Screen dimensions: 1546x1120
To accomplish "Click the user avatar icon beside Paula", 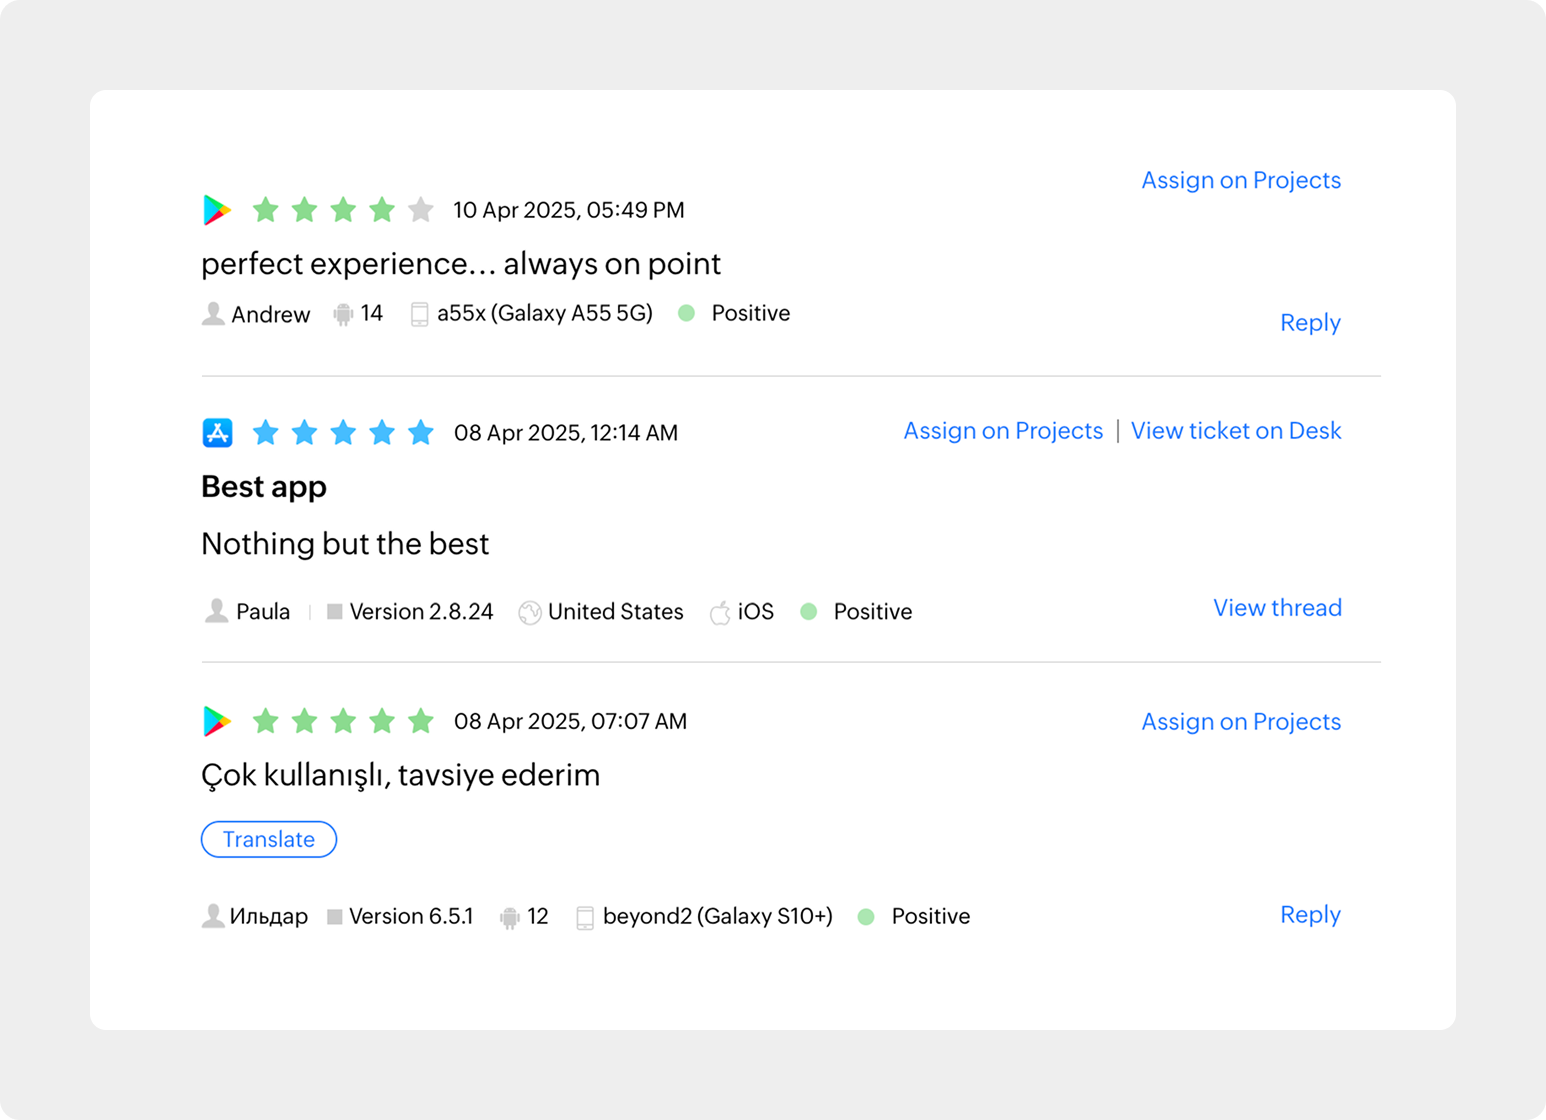I will pyautogui.click(x=216, y=611).
